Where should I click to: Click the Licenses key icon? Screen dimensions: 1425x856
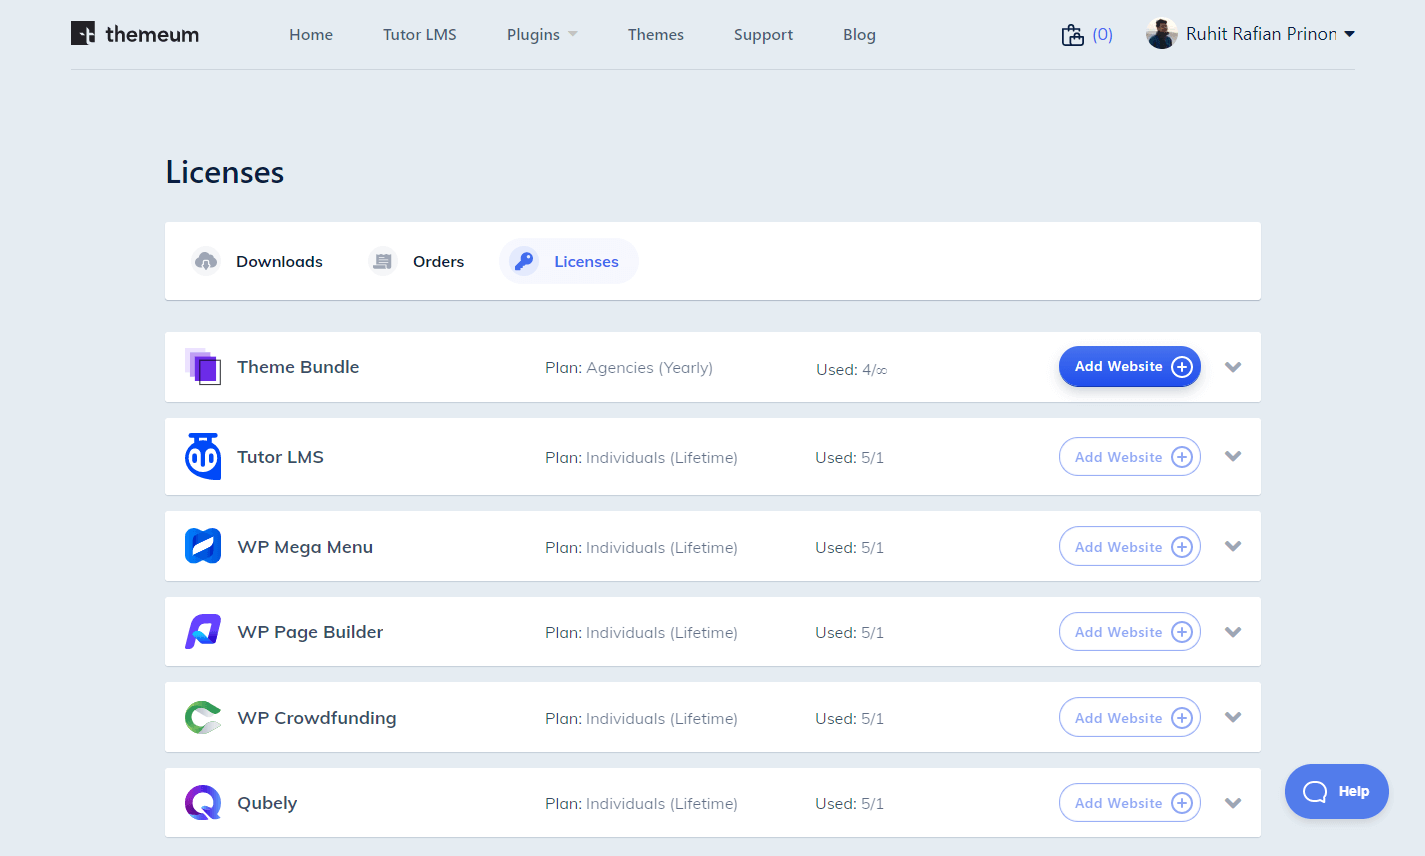click(524, 261)
